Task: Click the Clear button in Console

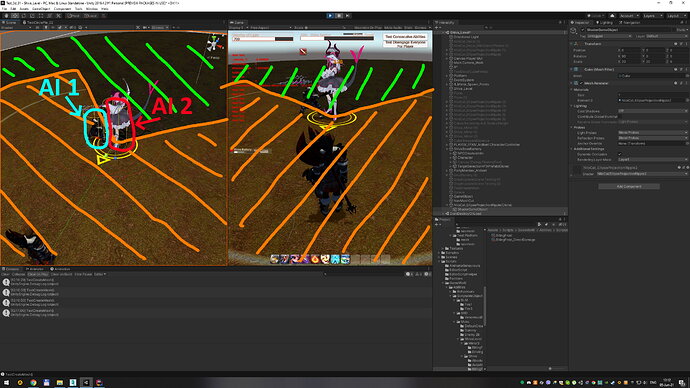Action: pyautogui.click(x=5, y=274)
